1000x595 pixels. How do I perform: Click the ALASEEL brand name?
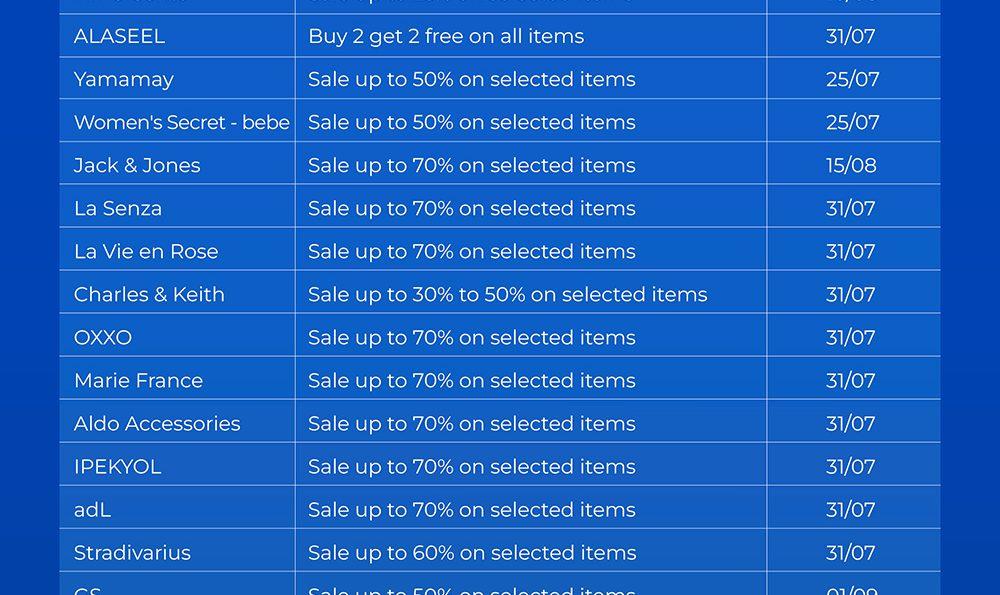[119, 37]
